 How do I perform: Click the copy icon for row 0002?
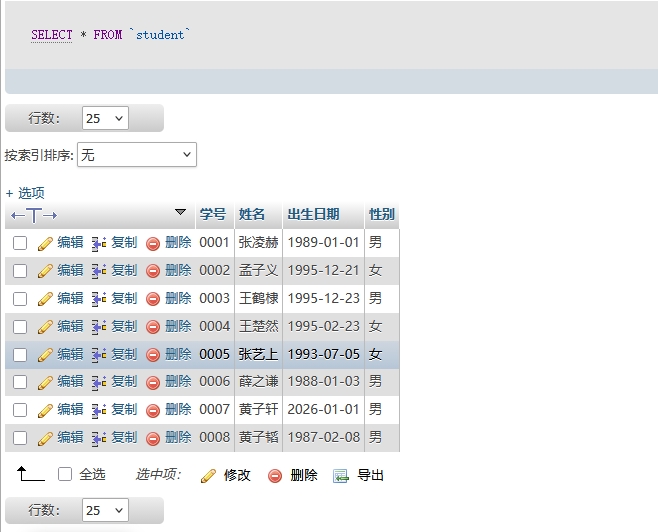pos(99,271)
